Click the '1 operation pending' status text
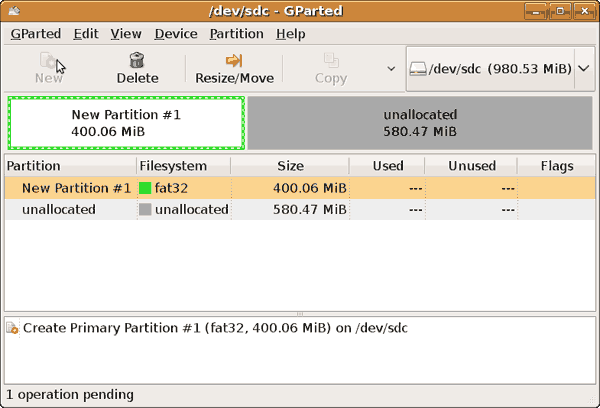600x408 pixels. pos(70,395)
